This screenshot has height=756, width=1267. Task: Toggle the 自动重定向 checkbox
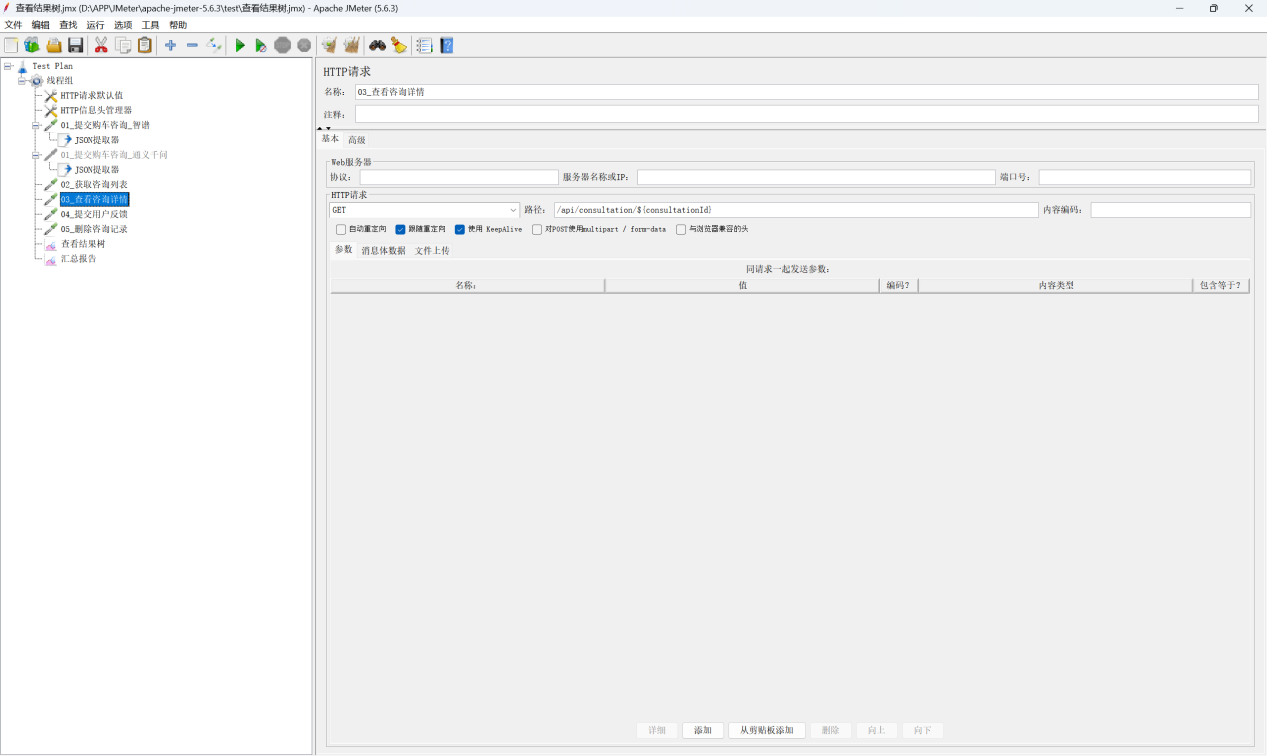(341, 229)
